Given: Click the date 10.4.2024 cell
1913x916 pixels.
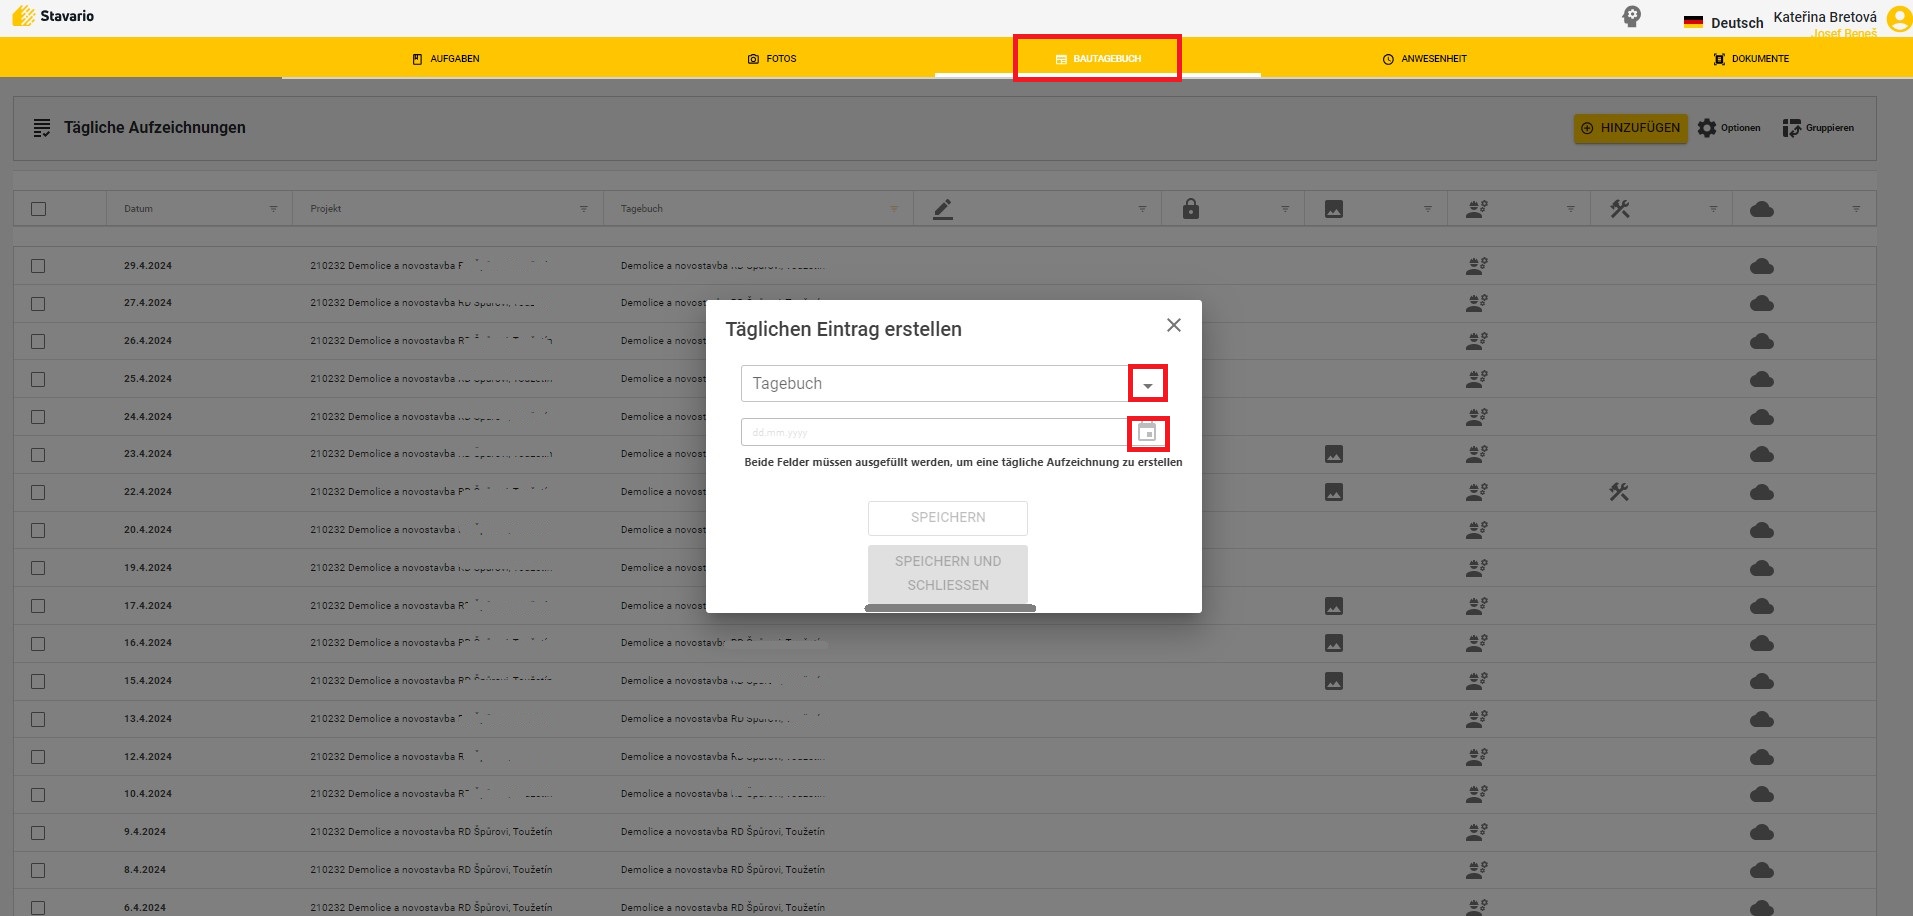Looking at the screenshot, I should pos(148,794).
